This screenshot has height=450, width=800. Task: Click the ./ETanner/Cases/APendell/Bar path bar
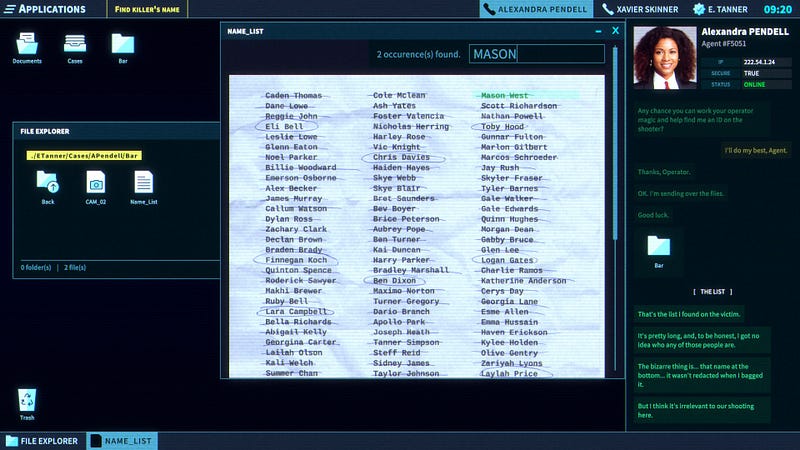(84, 156)
